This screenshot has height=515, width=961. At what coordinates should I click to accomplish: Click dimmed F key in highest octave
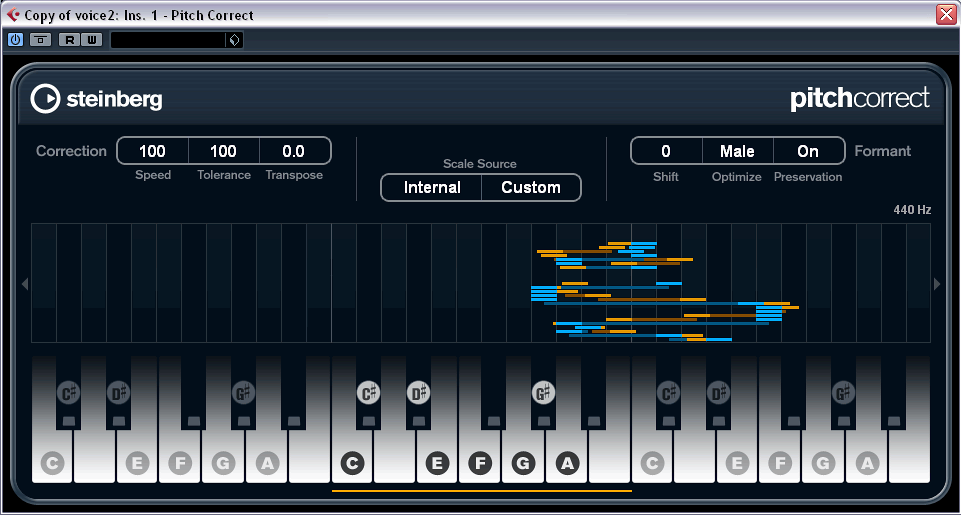click(x=780, y=463)
